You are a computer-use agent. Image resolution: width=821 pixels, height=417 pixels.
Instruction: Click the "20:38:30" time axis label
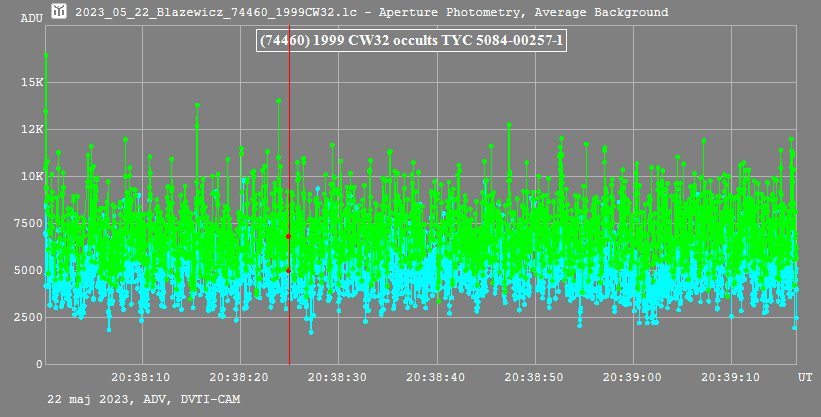(x=337, y=377)
